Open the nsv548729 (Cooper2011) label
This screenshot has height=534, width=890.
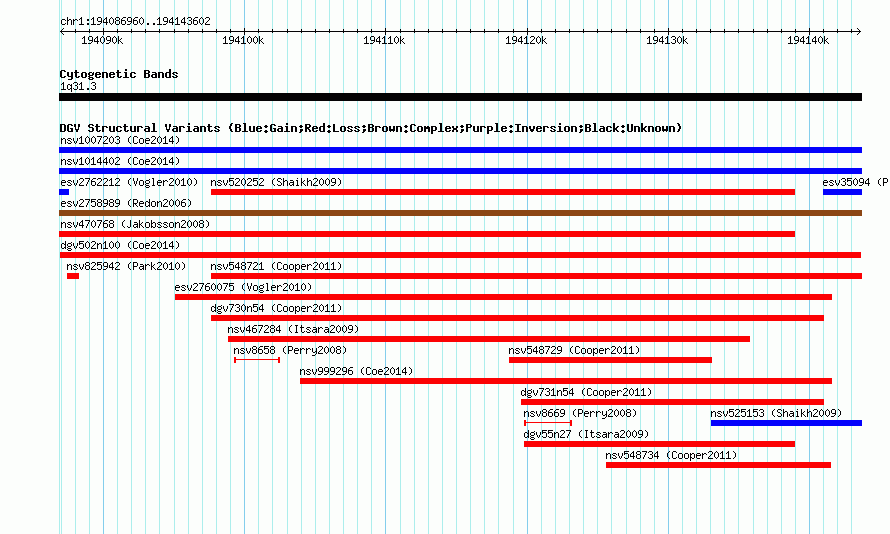[574, 350]
